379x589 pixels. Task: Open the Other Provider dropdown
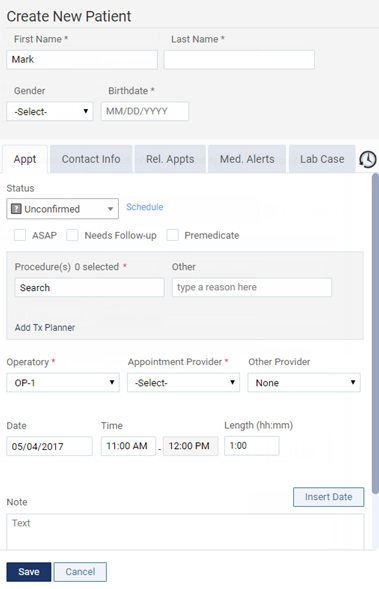(x=304, y=382)
